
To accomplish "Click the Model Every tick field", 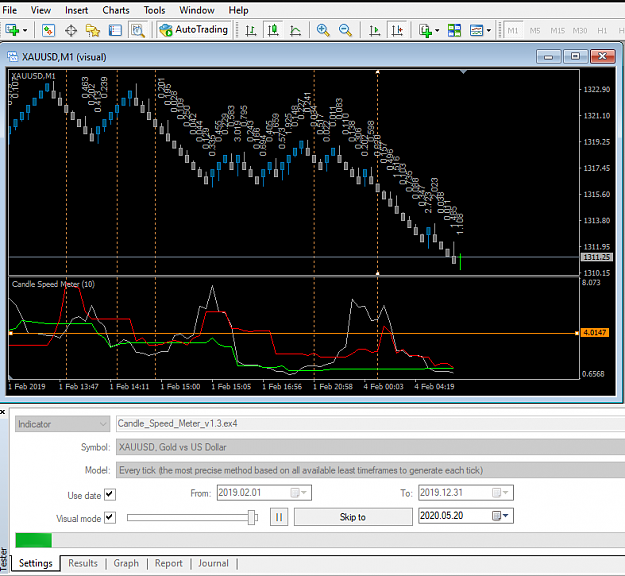I will pyautogui.click(x=371, y=470).
